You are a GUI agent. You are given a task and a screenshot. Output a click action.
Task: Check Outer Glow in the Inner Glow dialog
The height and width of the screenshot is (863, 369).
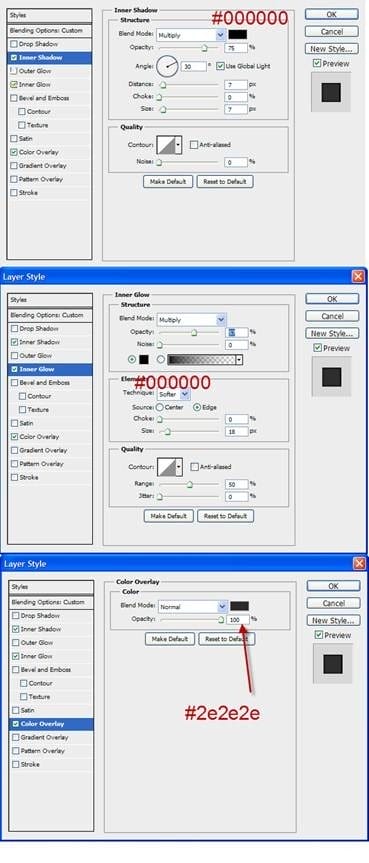(14, 356)
